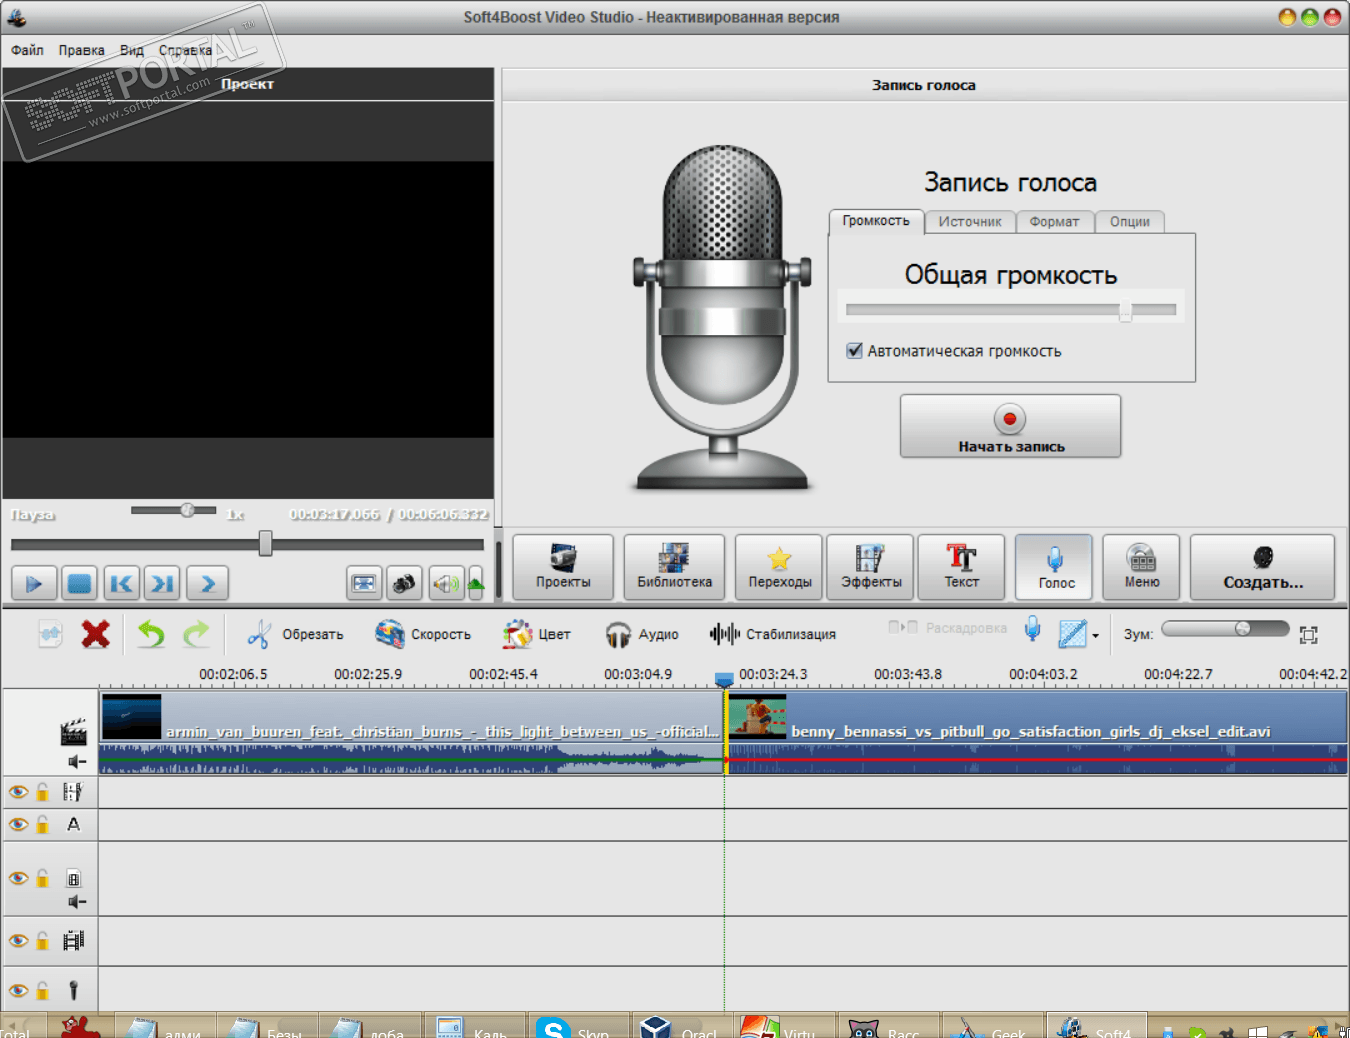The height and width of the screenshot is (1038, 1350).
Task: Hide the video effects track with its eye
Action: (x=18, y=792)
